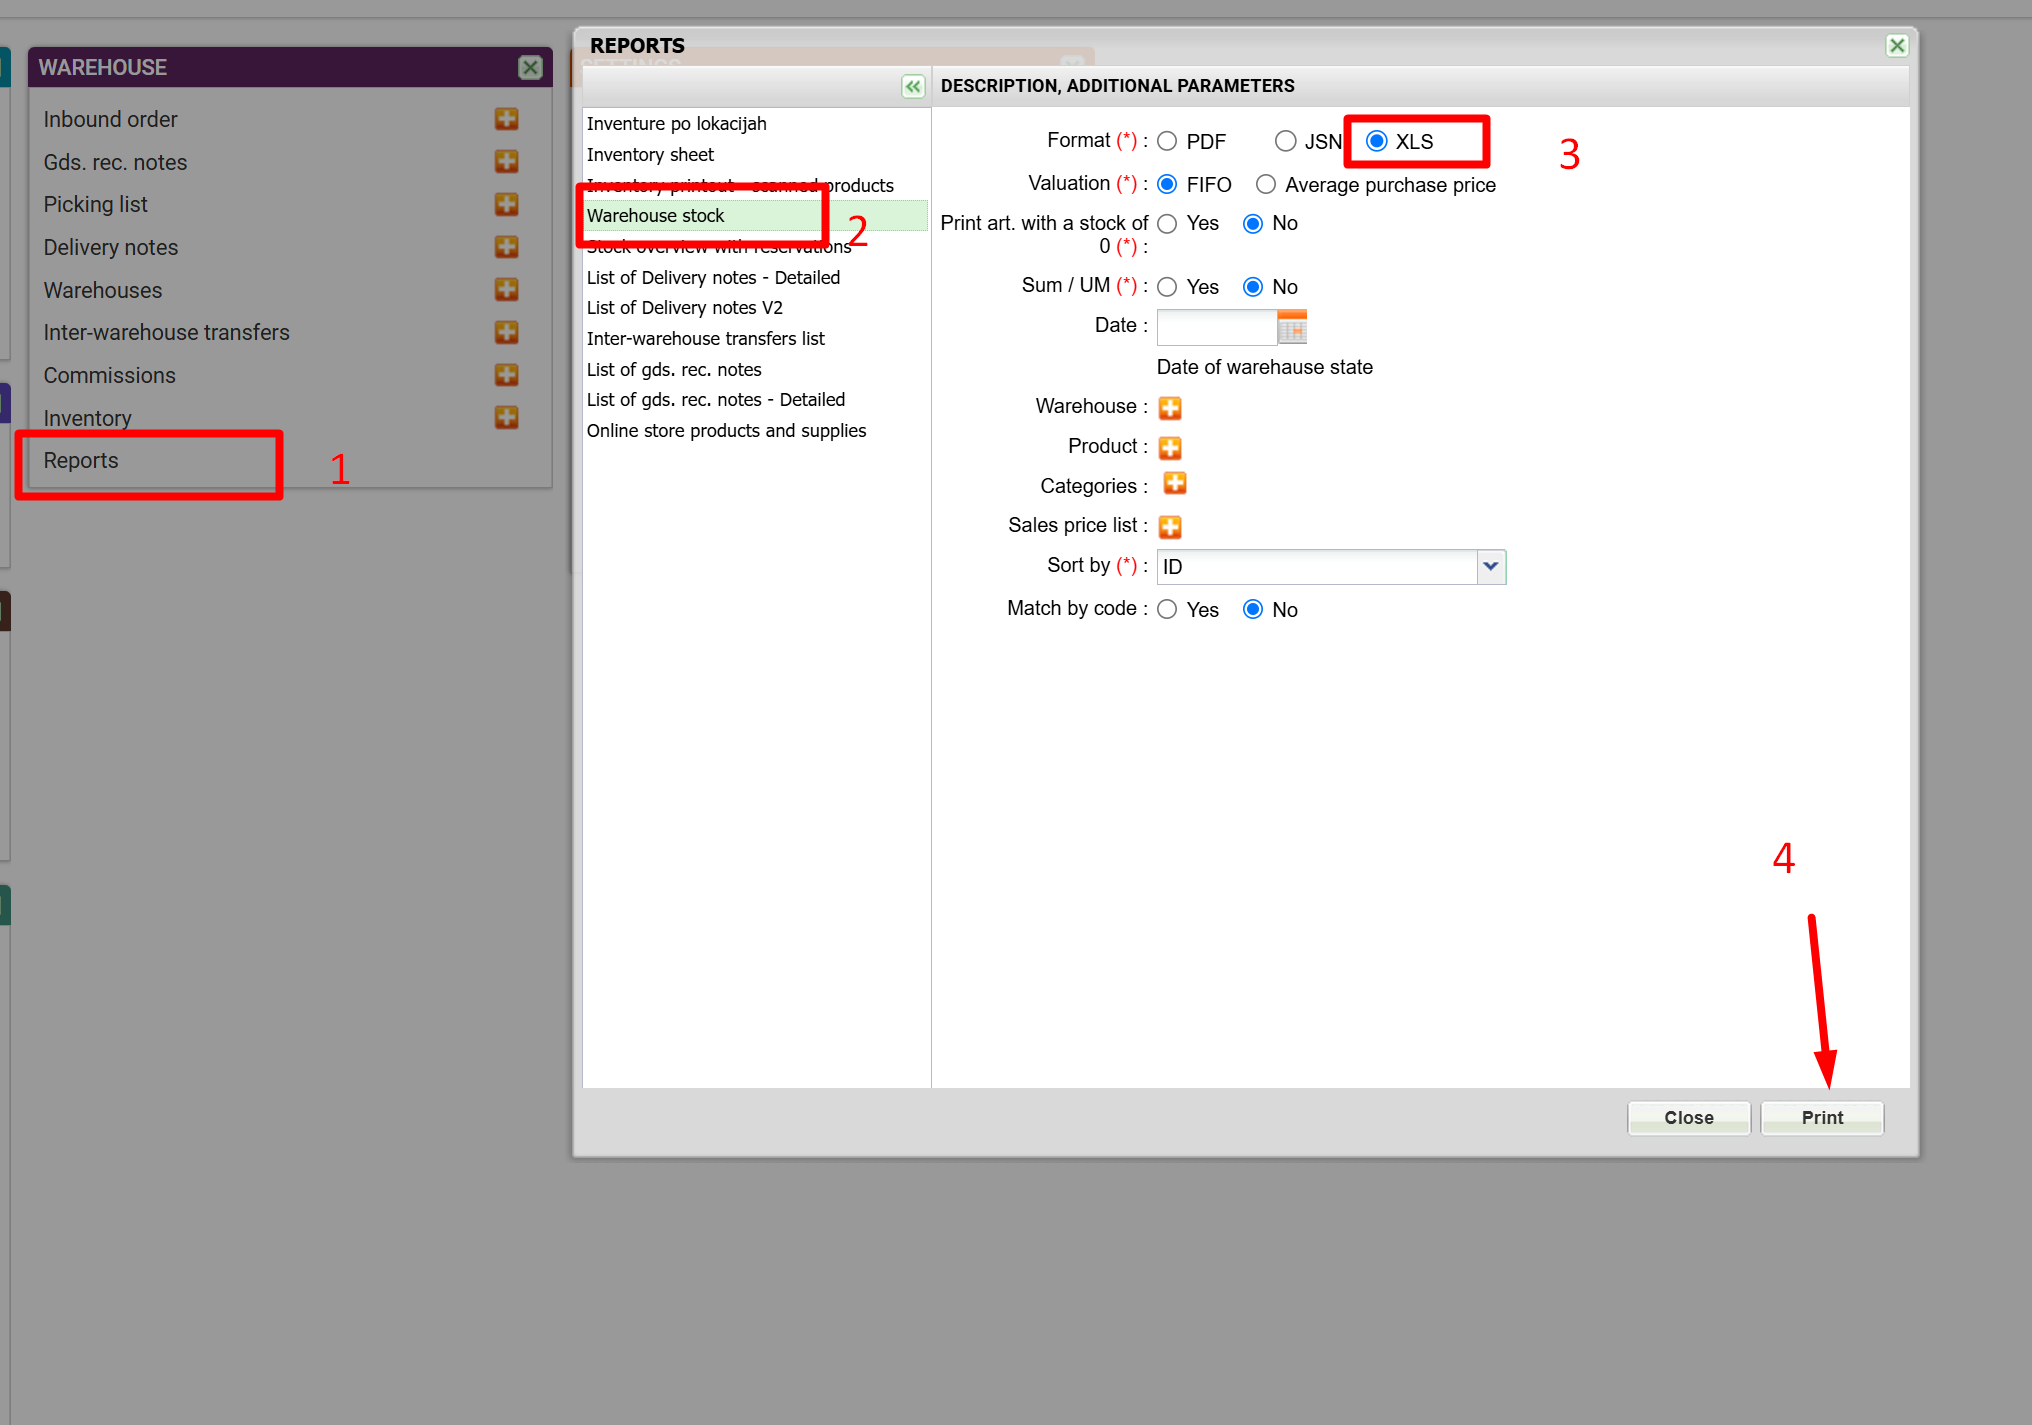Viewport: 2032px width, 1425px height.
Task: Add Inter-warehouse transfer with plus icon
Action: click(x=506, y=332)
